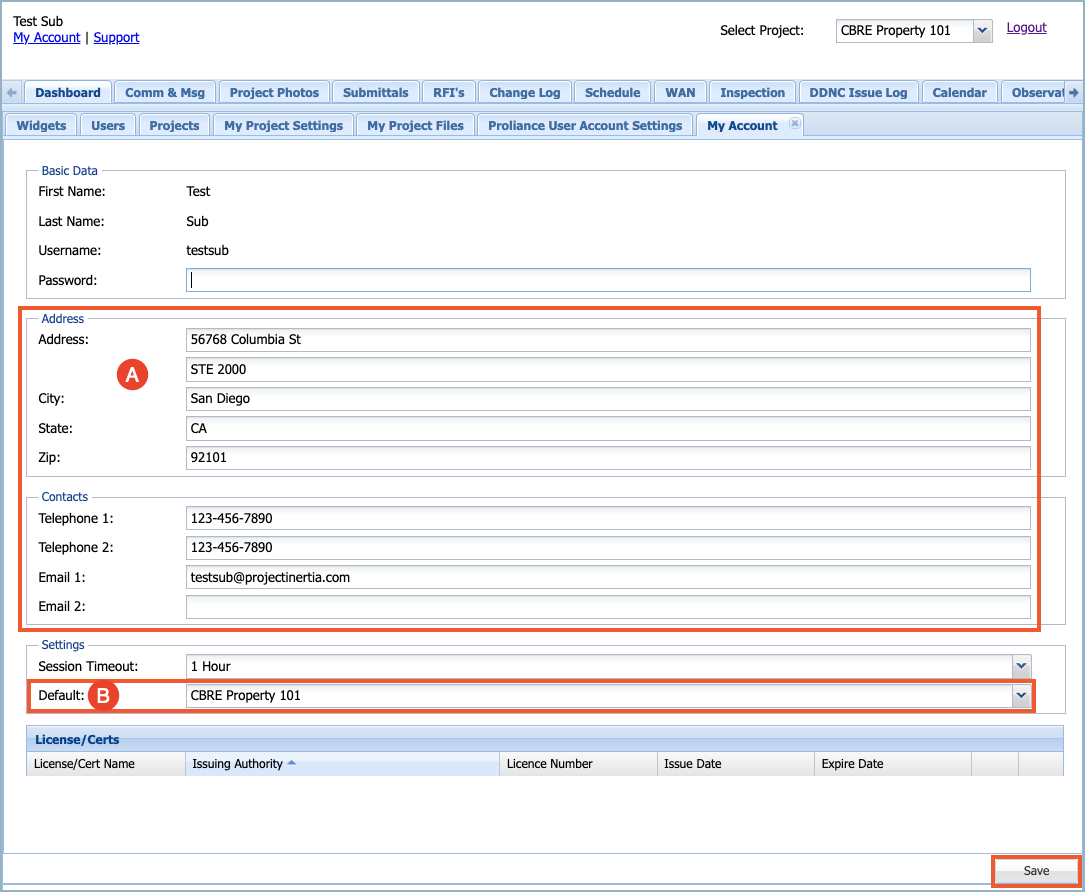Edit the State field
The width and height of the screenshot is (1085, 892).
pos(608,428)
